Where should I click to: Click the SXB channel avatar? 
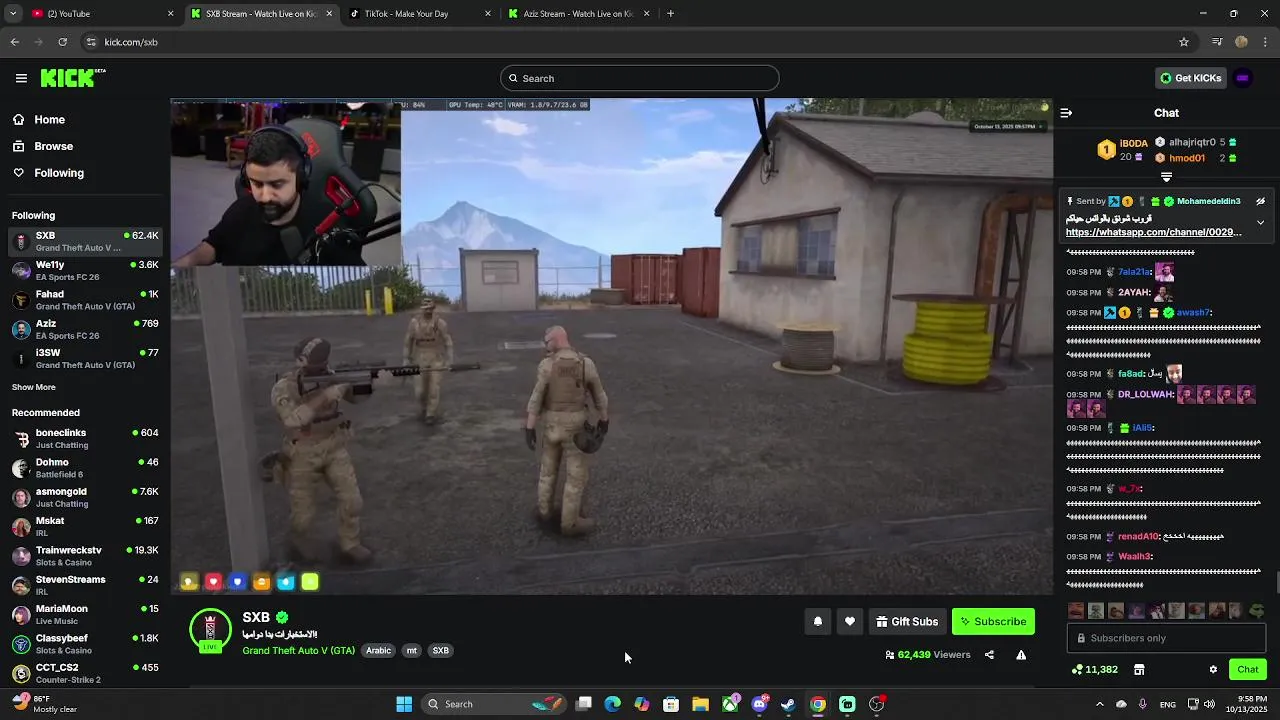210,631
